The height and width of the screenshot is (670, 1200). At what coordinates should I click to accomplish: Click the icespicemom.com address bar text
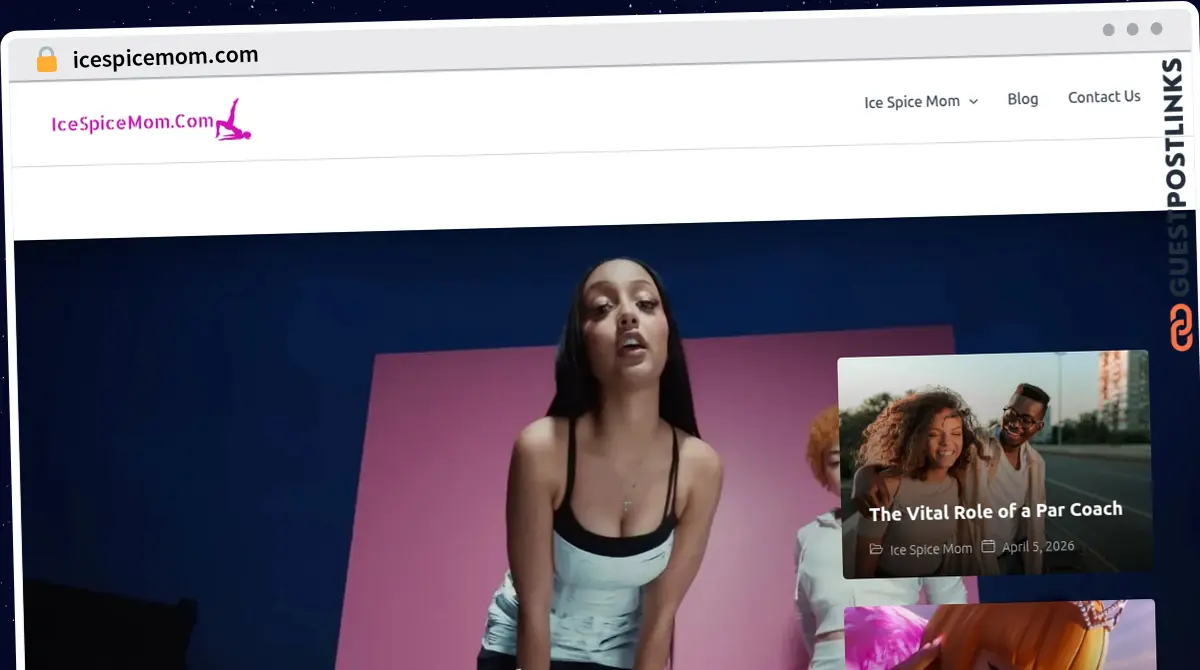point(166,57)
